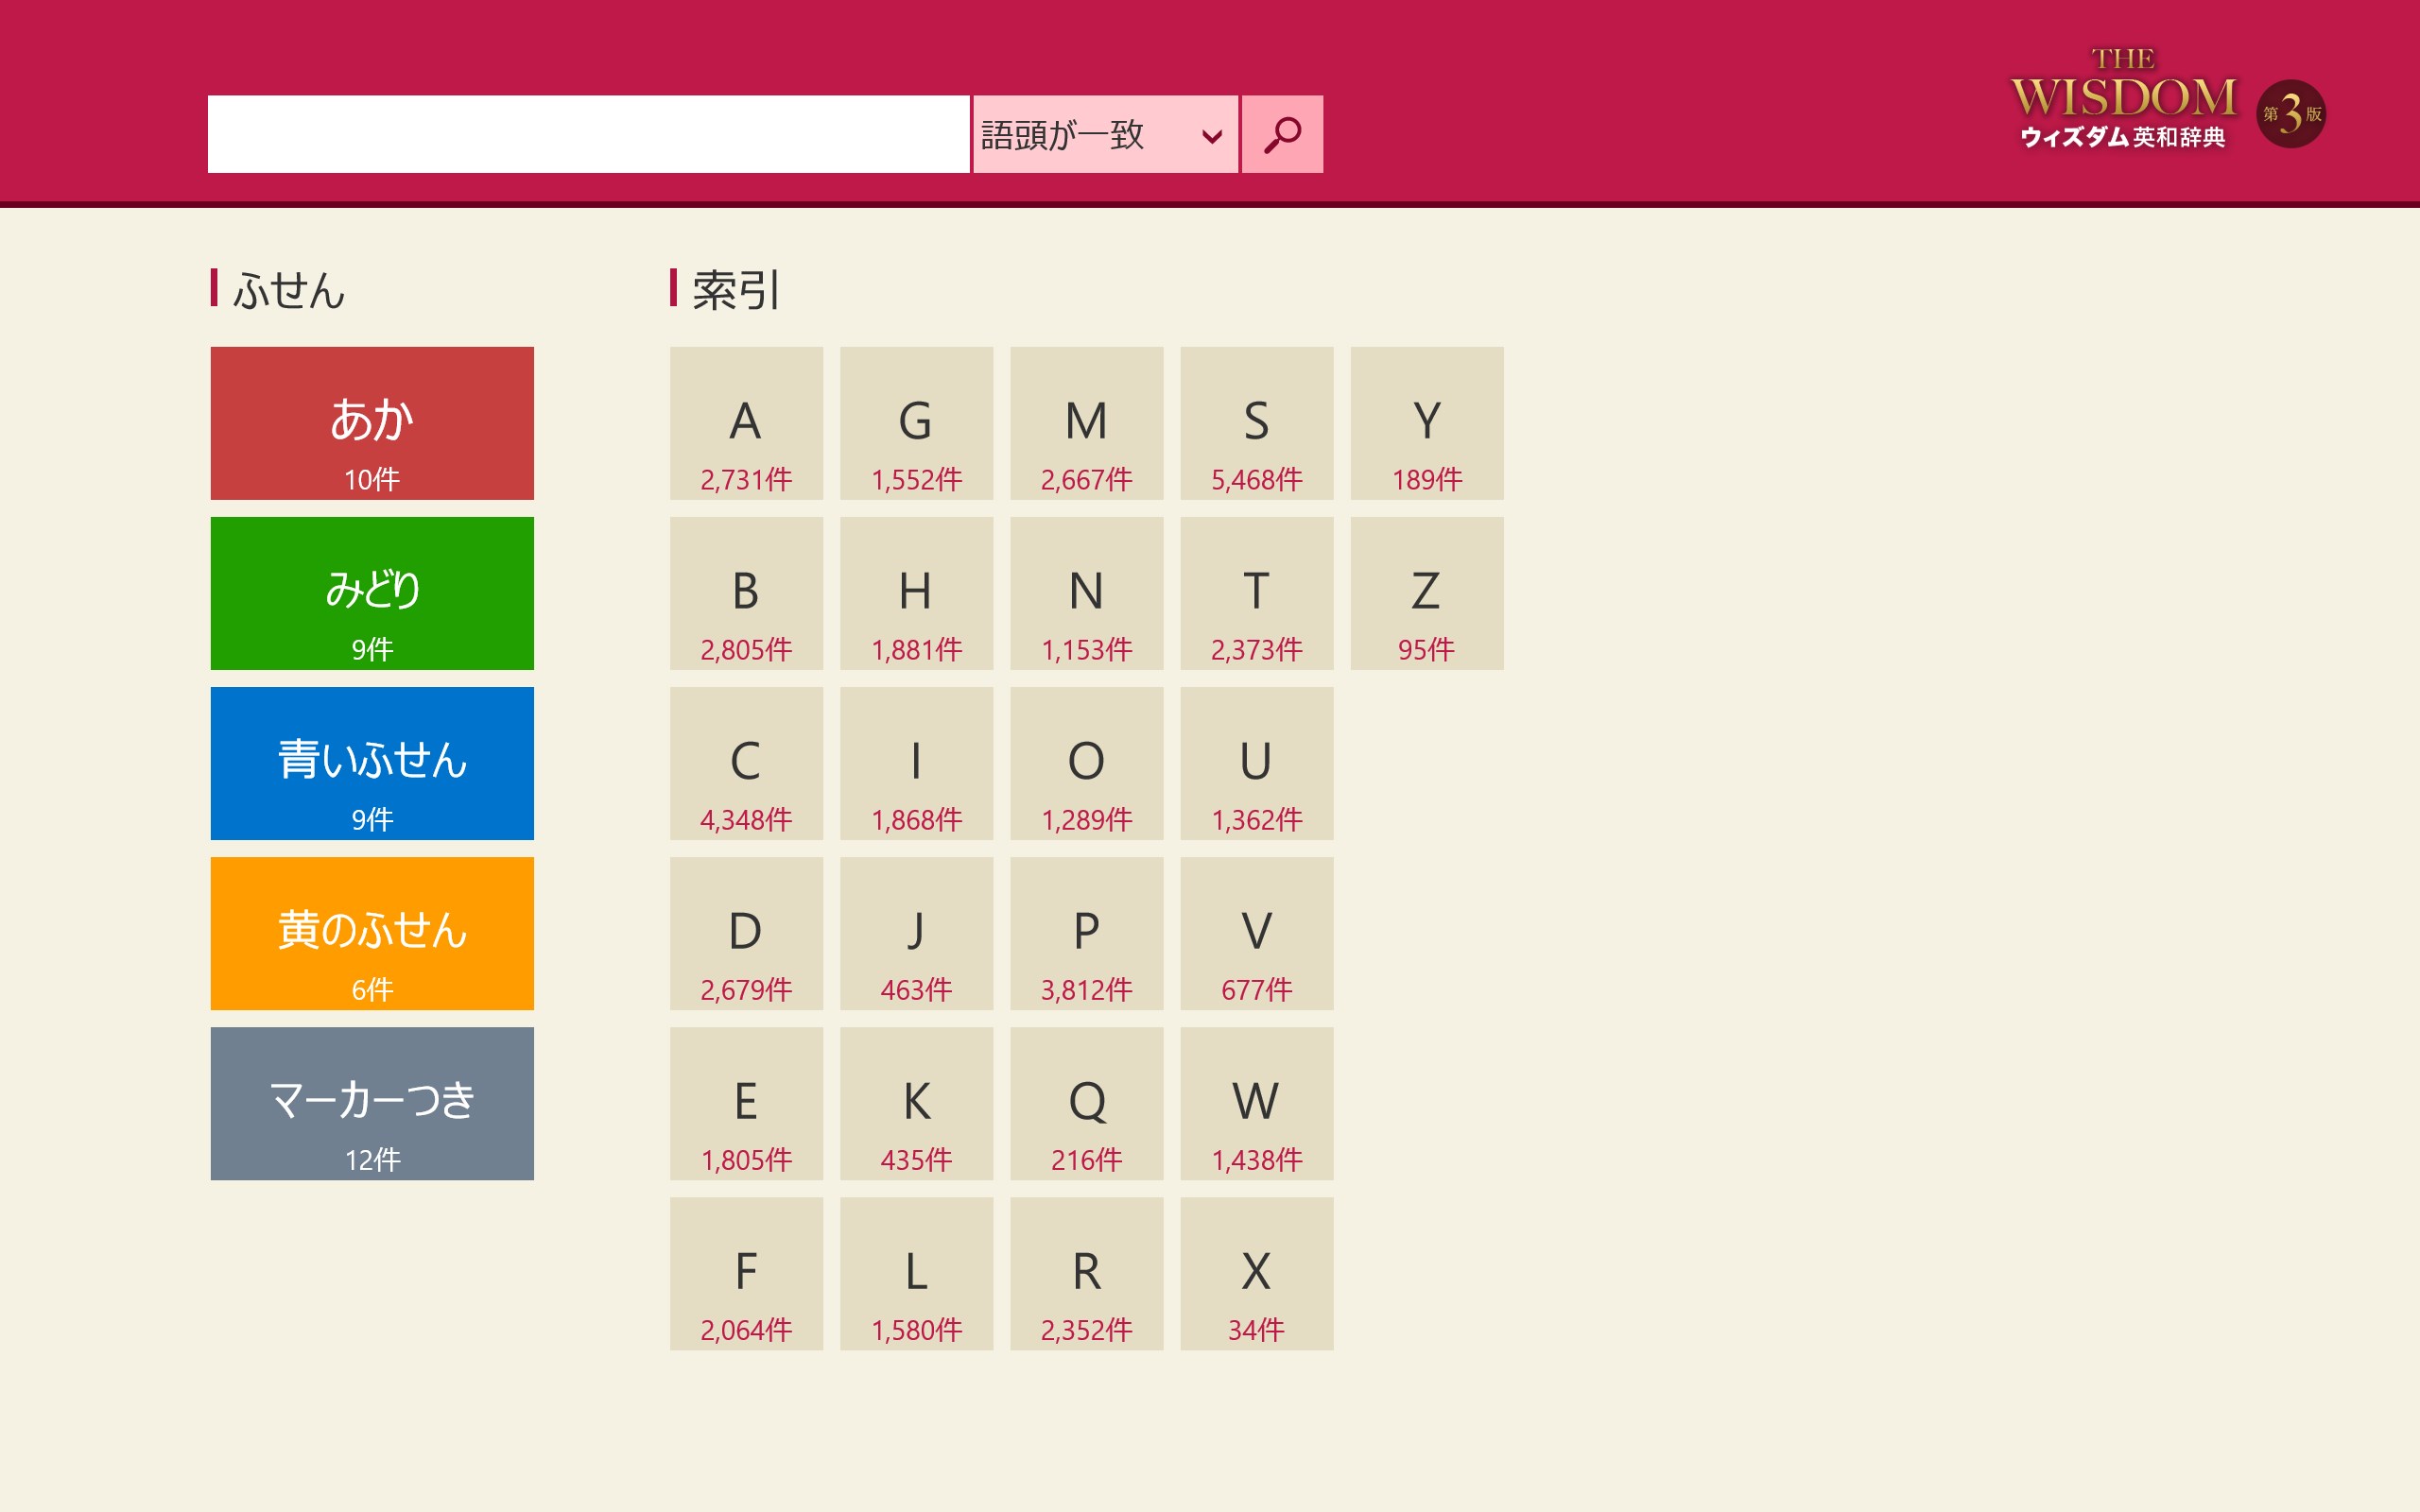Choose index letter X with 34 entries
The width and height of the screenshot is (2420, 1512).
click(1256, 1273)
